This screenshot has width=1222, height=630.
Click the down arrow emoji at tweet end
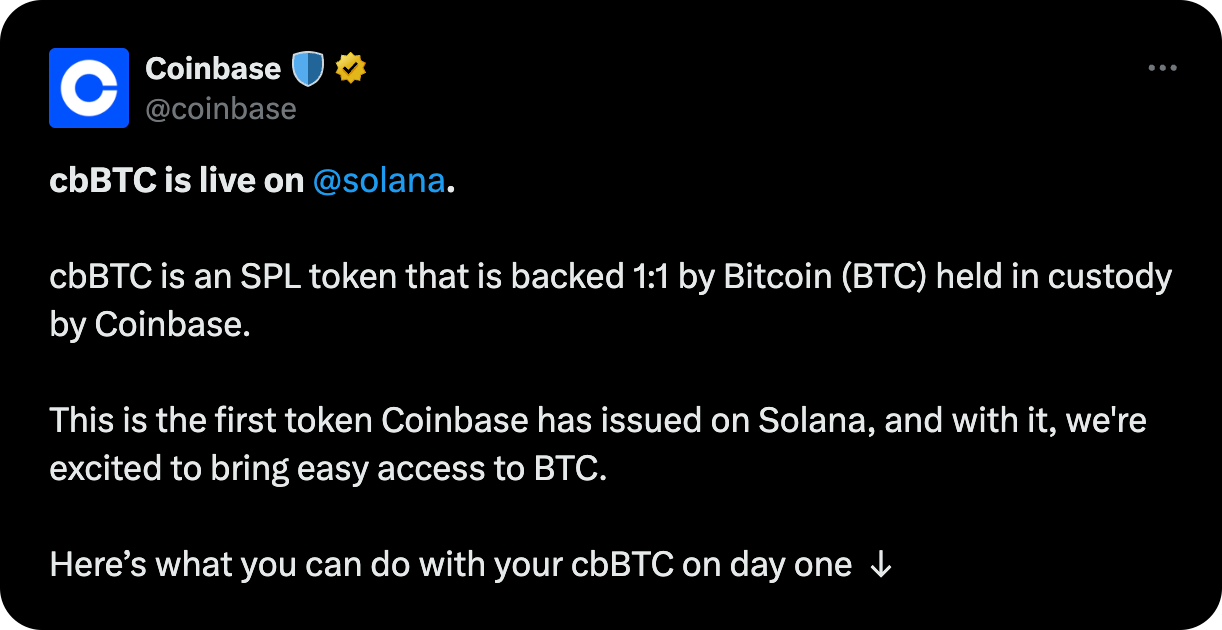[x=880, y=566]
